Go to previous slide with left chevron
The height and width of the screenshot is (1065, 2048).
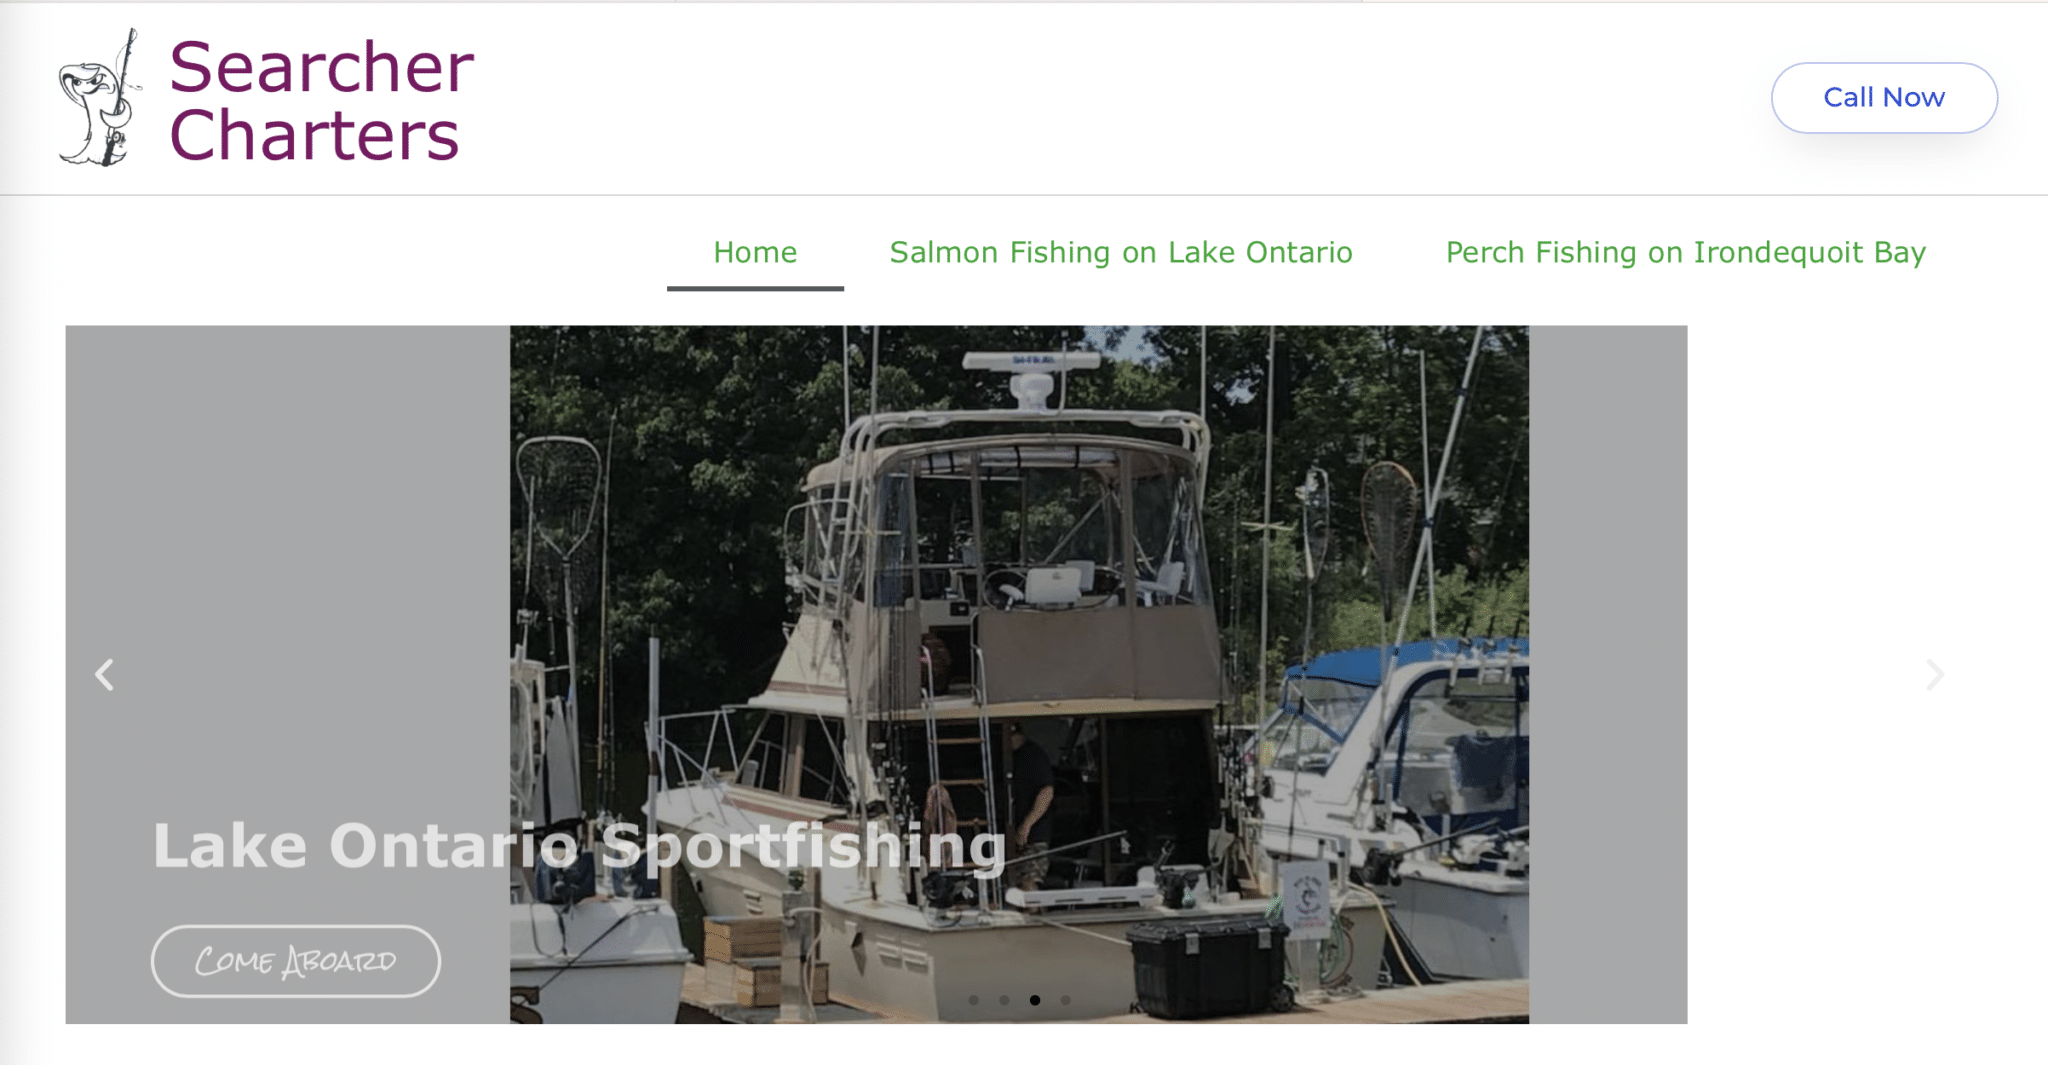104,675
